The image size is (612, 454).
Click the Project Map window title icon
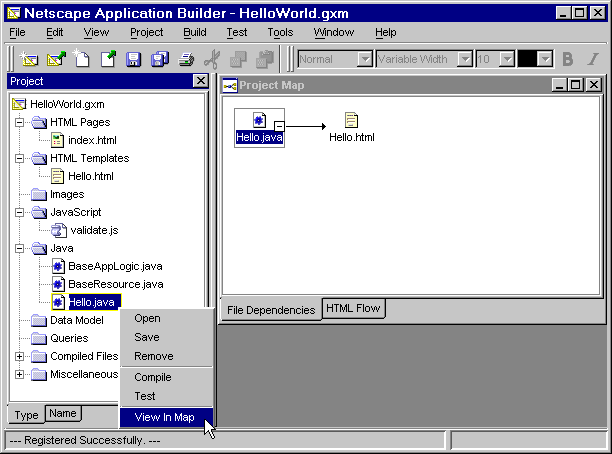230,85
